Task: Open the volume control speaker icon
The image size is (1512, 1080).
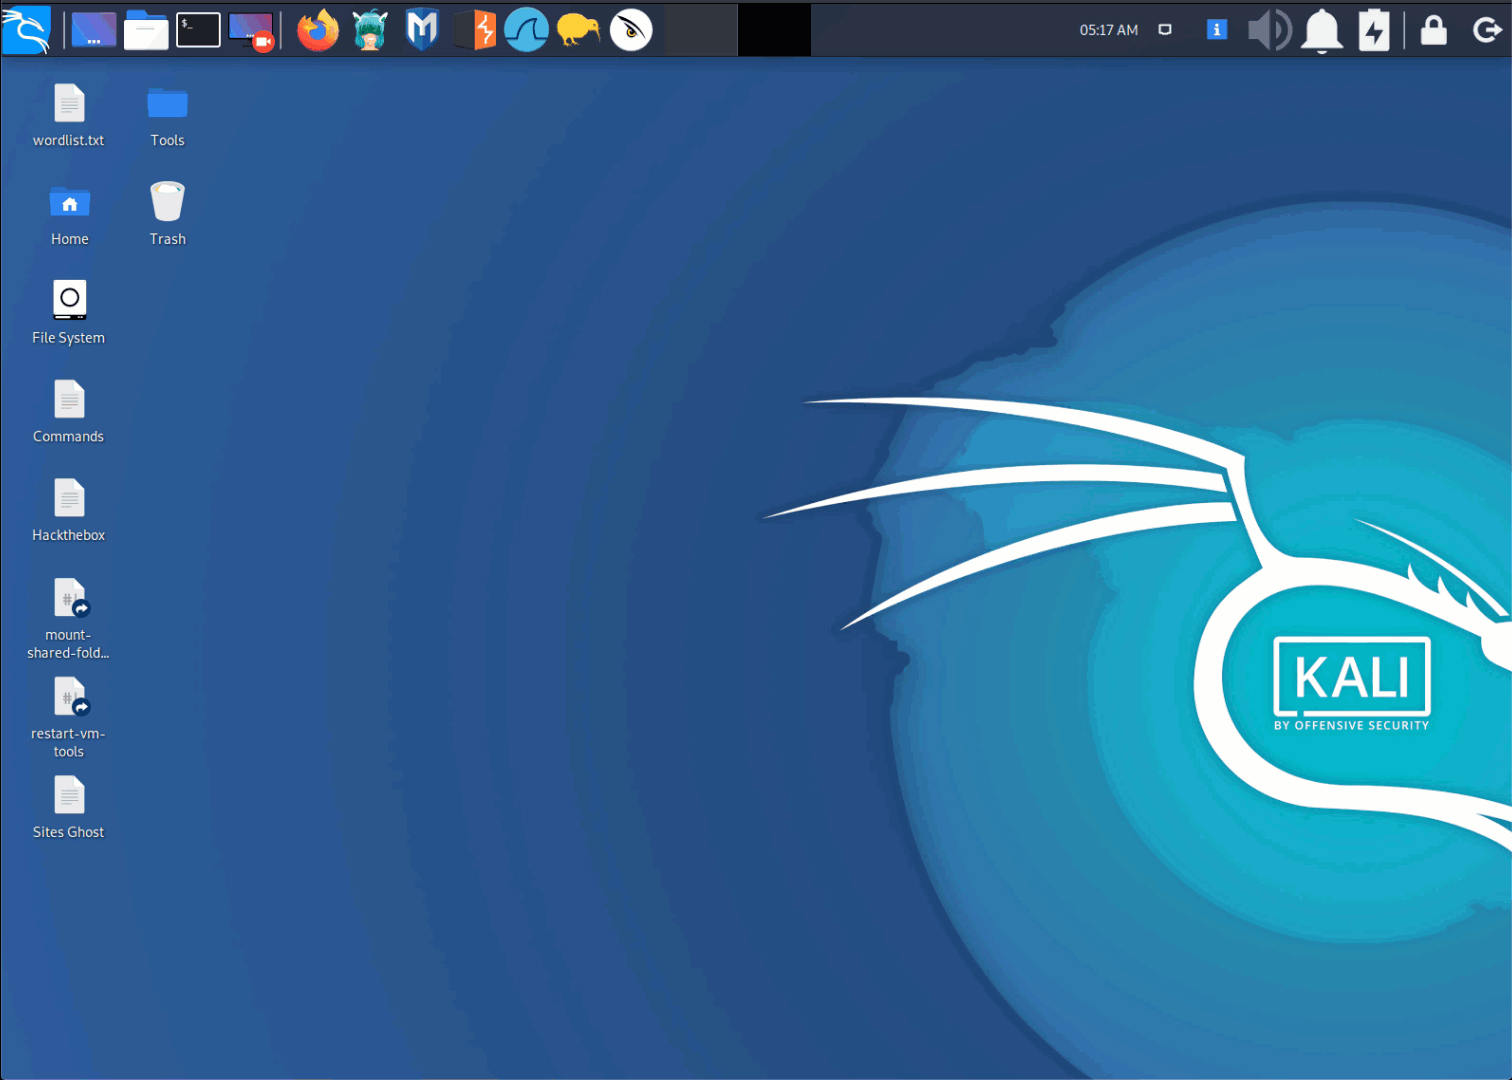Action: (1269, 30)
